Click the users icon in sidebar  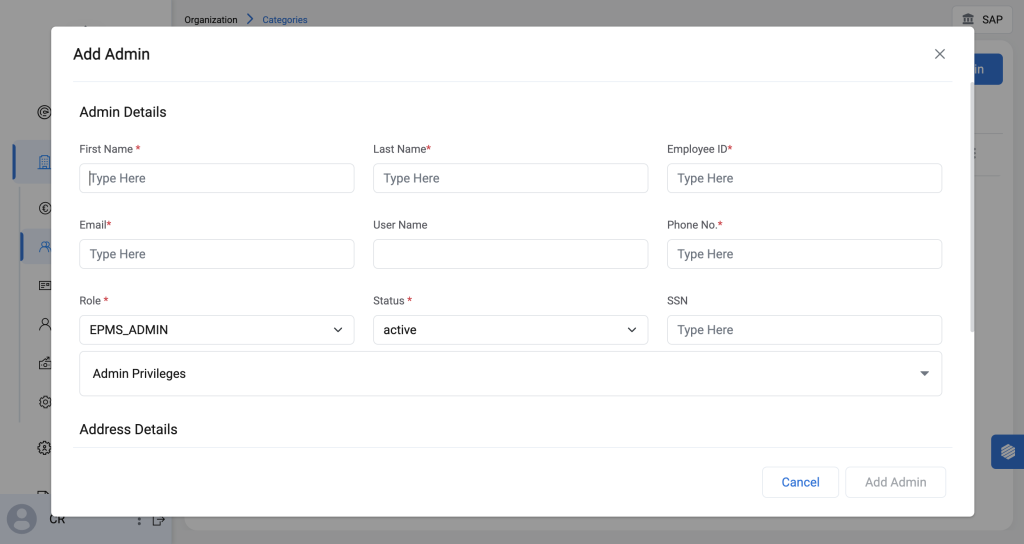coord(44,246)
